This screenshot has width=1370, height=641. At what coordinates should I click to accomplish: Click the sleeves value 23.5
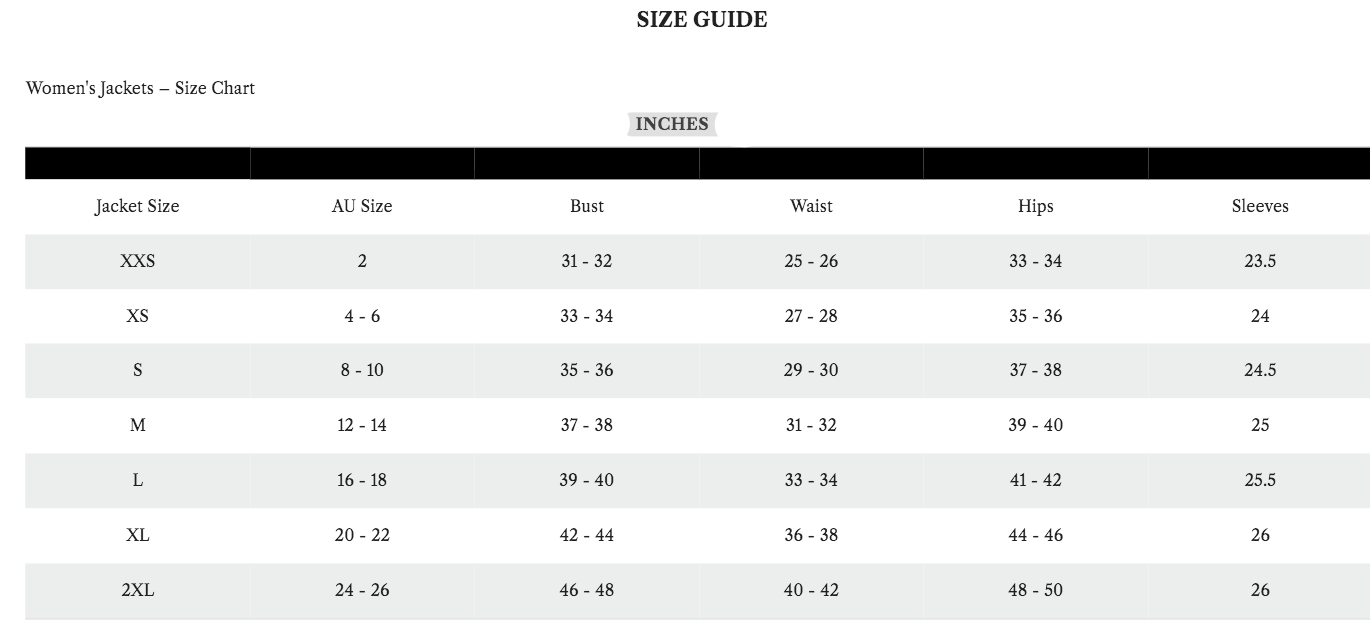tap(1260, 261)
